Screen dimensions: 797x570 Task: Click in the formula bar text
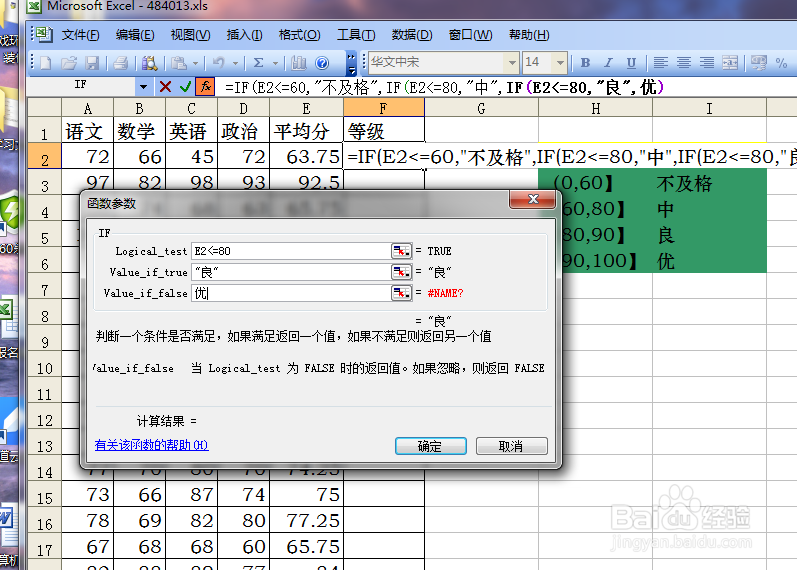coord(444,87)
